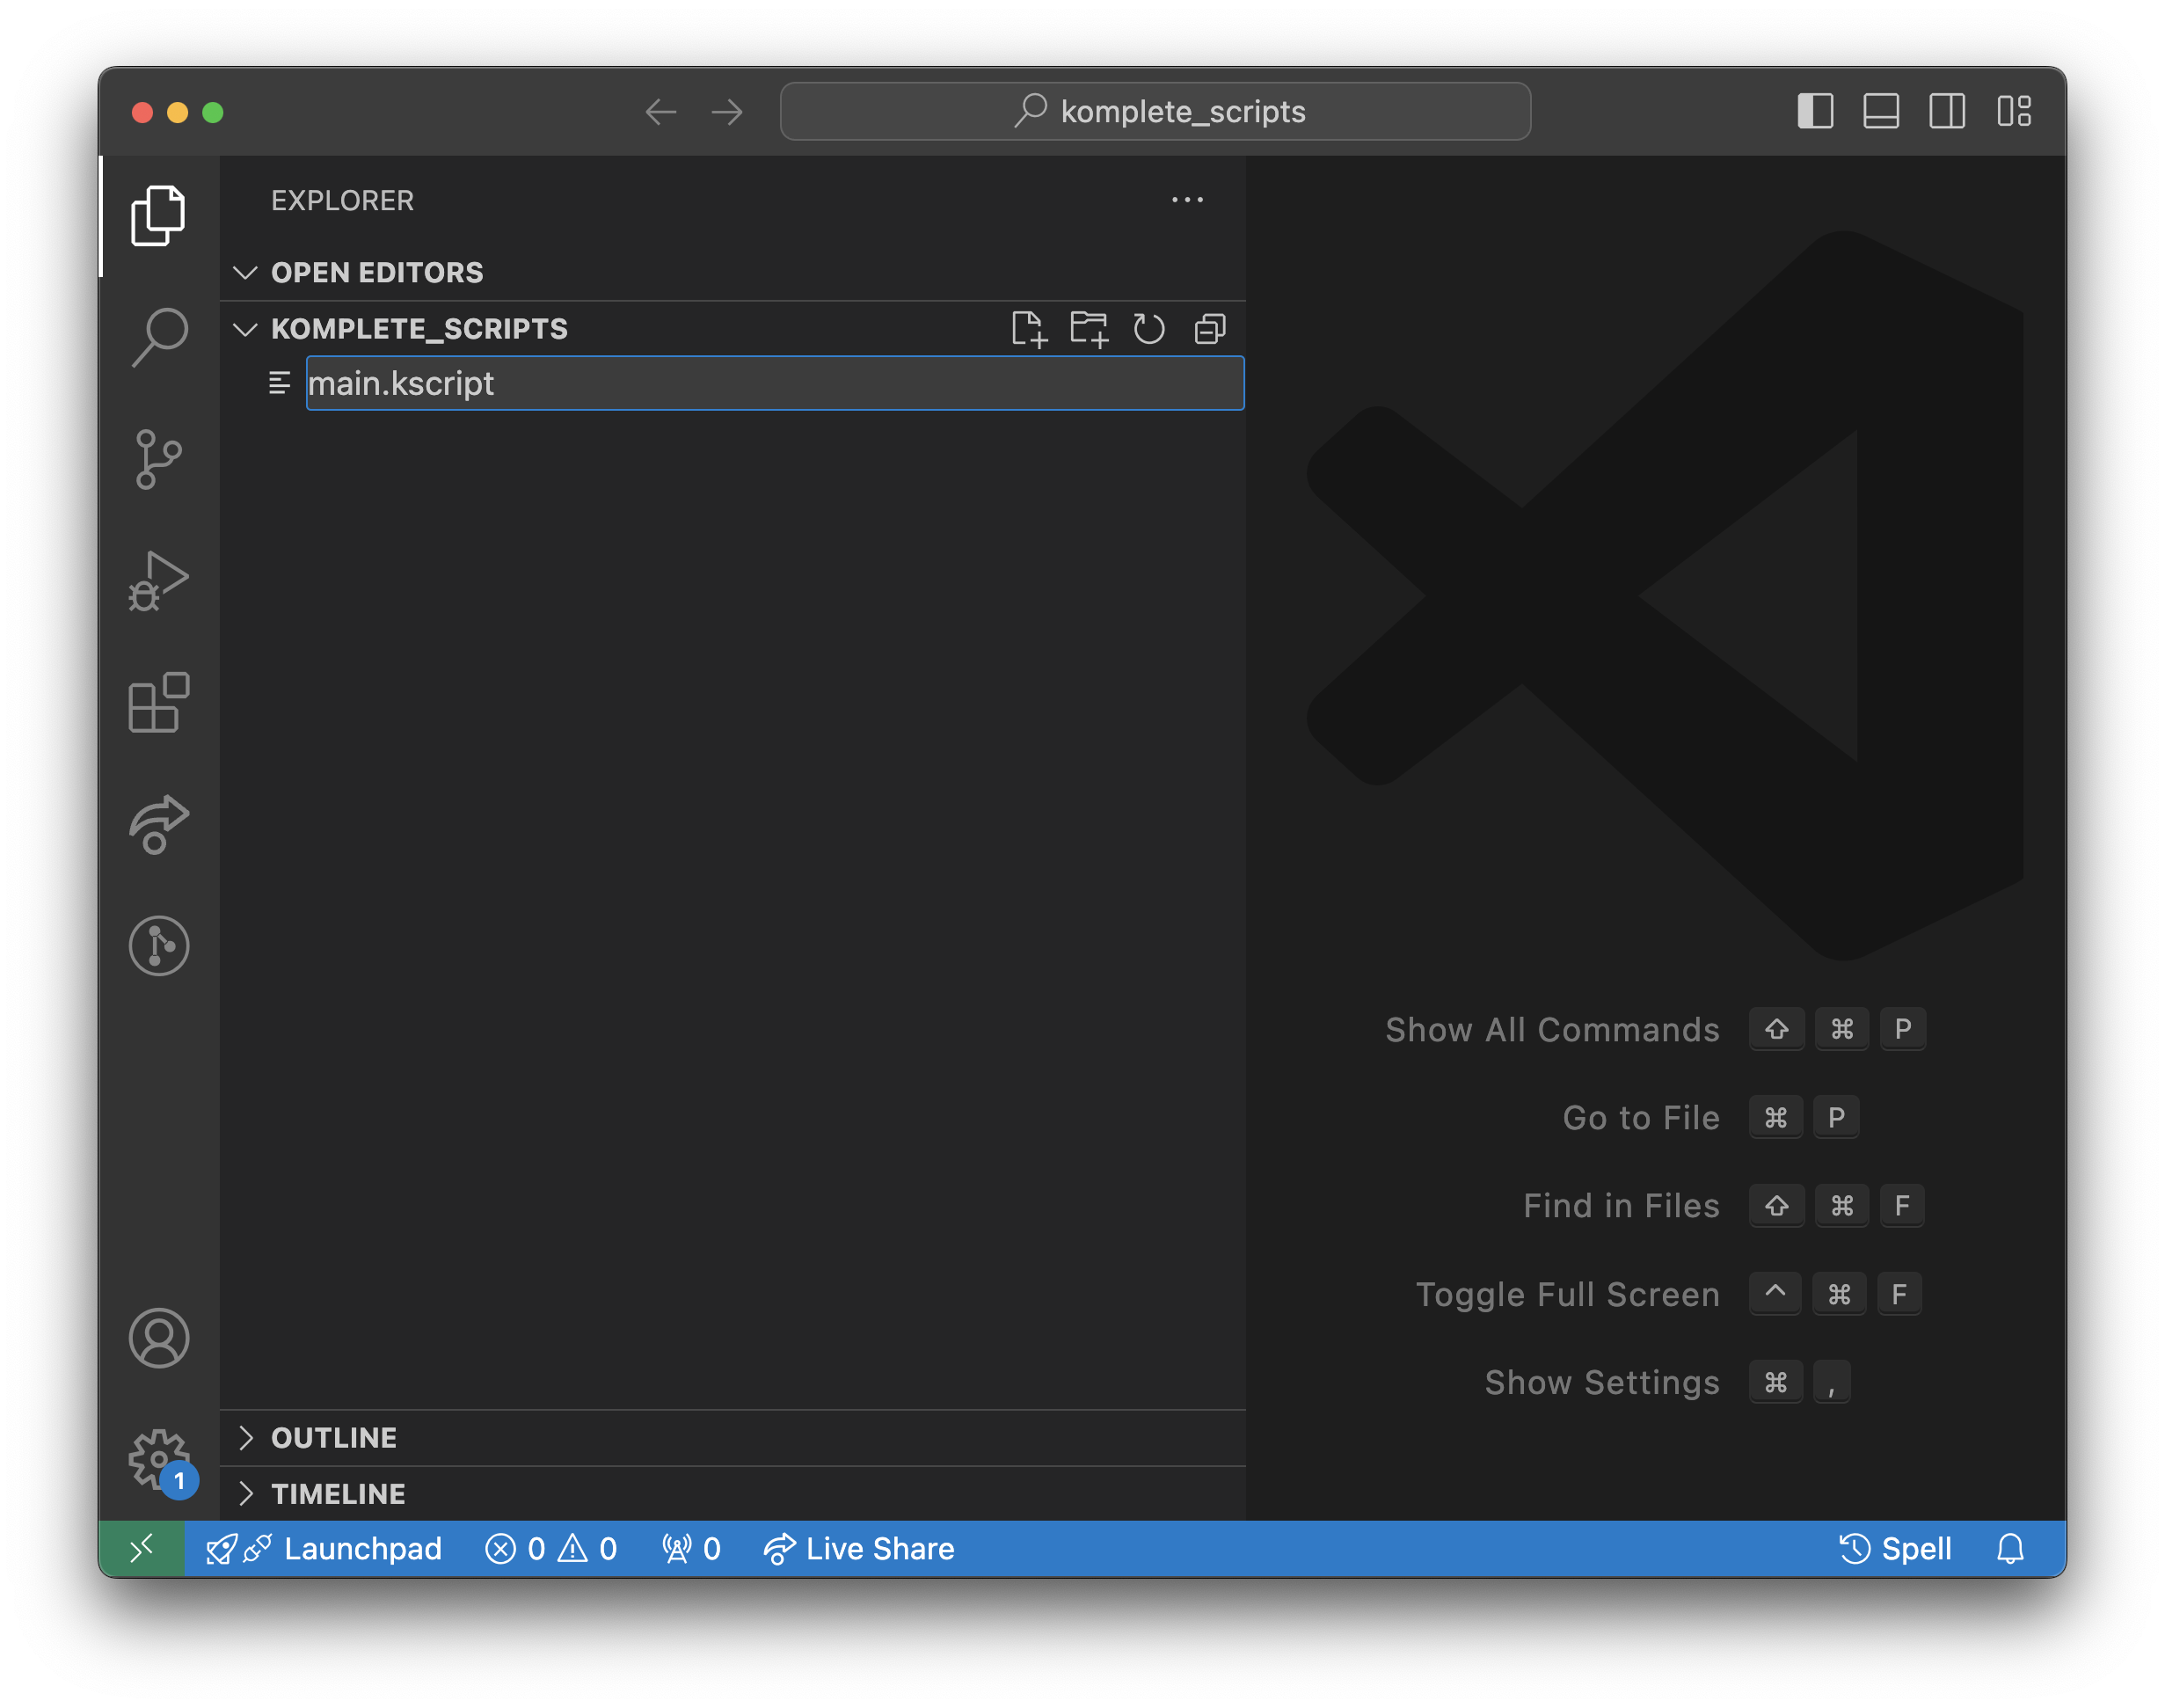Open the Search view

click(158, 337)
